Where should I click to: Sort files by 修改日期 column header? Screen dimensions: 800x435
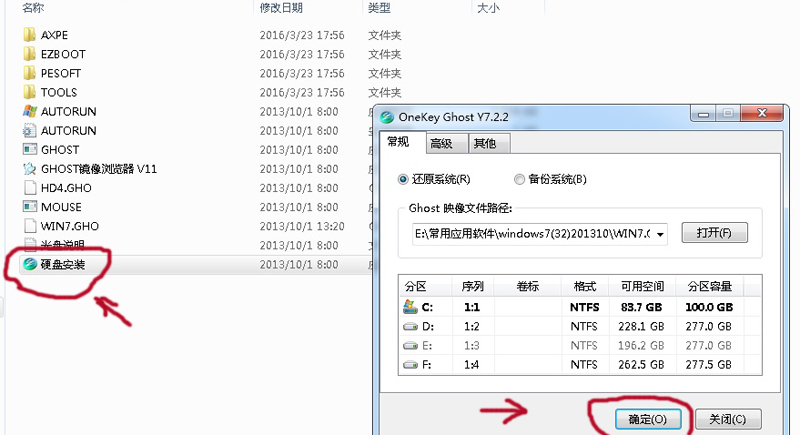(x=281, y=8)
